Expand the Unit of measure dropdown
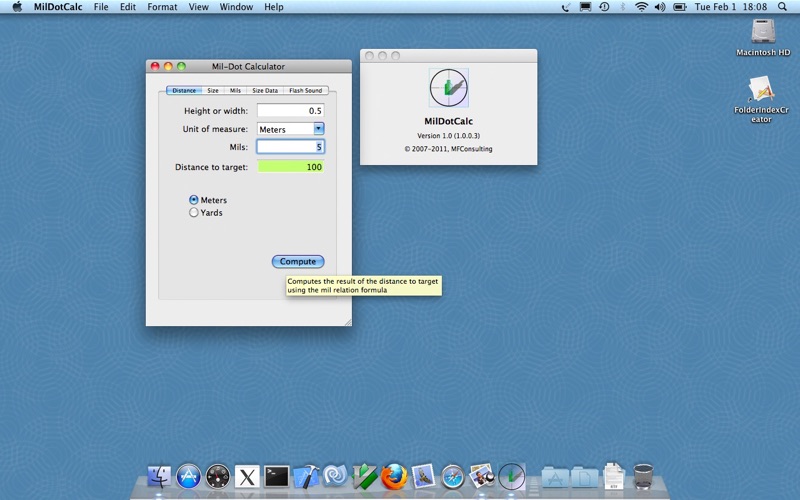 click(x=318, y=129)
